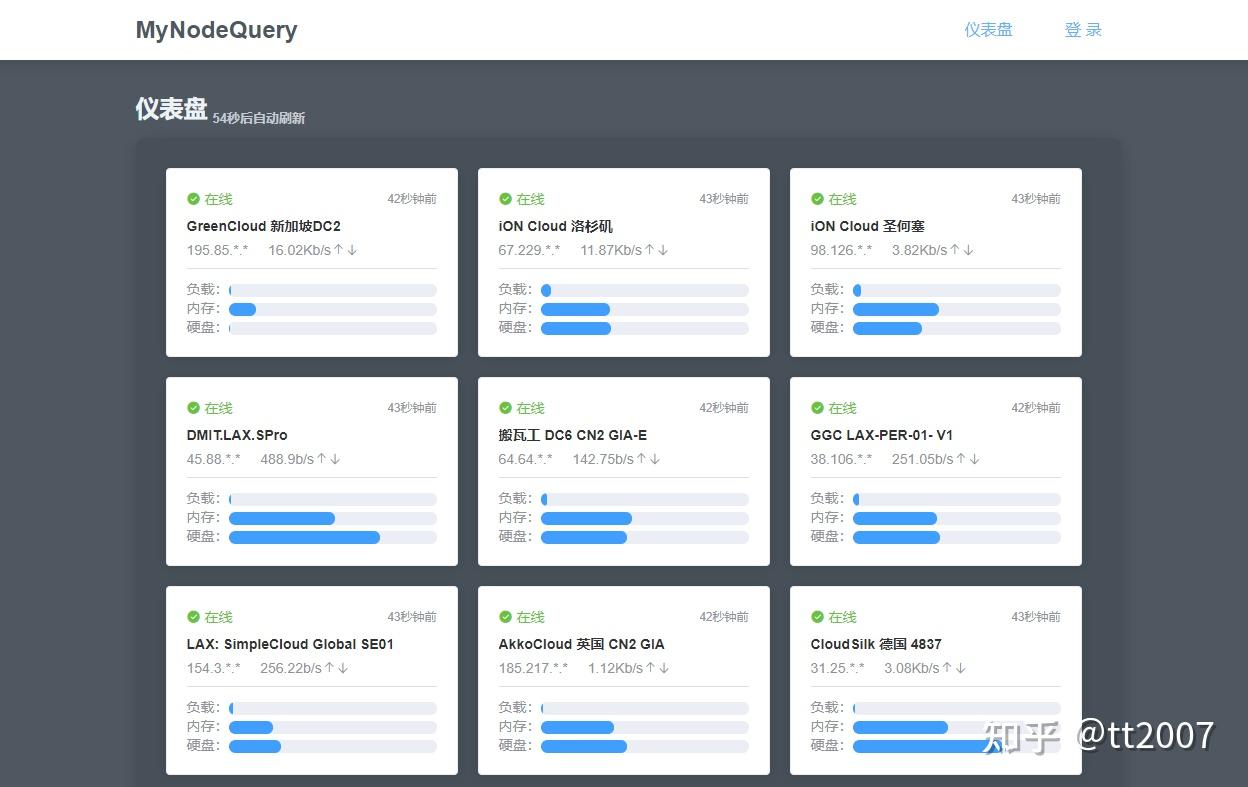Click the upload/download speed text for iON Cloud 洛杉矶
This screenshot has height=787, width=1248.
point(624,250)
